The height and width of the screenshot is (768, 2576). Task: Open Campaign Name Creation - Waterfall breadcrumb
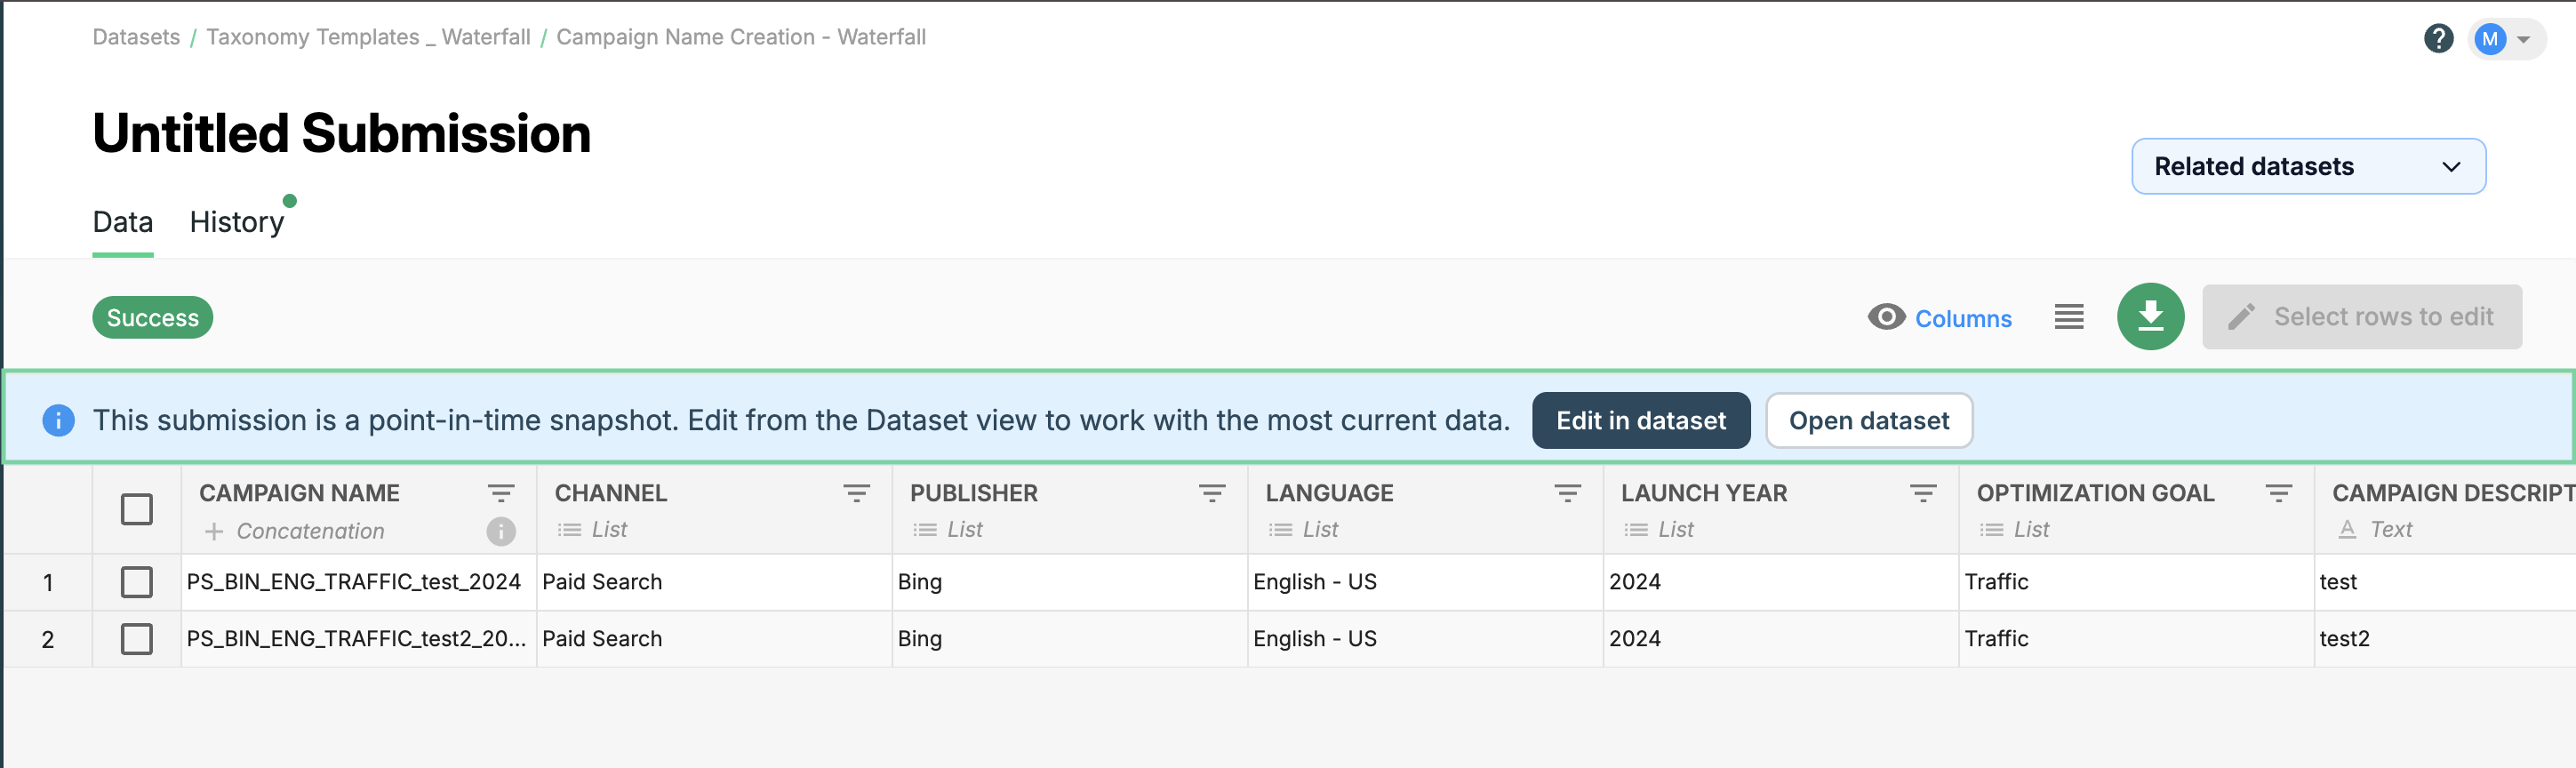pos(741,37)
